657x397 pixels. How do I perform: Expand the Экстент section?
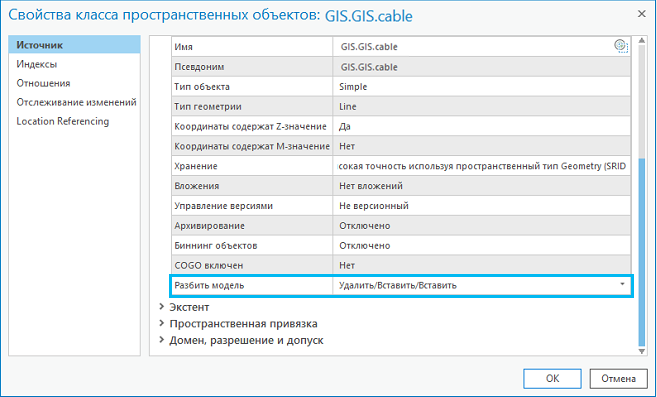point(161,307)
